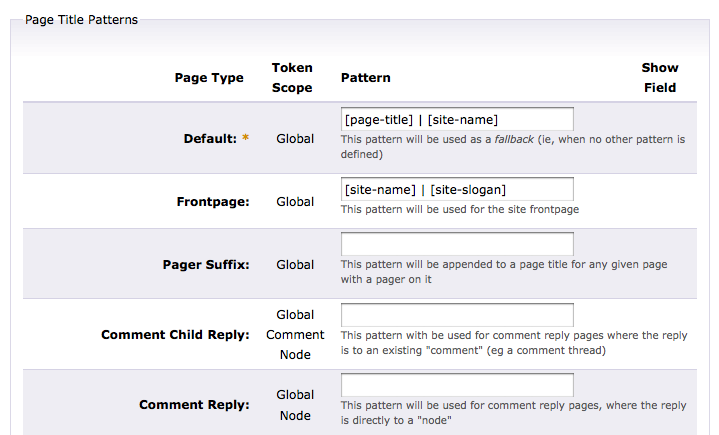Screen dimensions: 719x435
Task: Click the Comment Child Reply pattern field
Action: [x=457, y=315]
